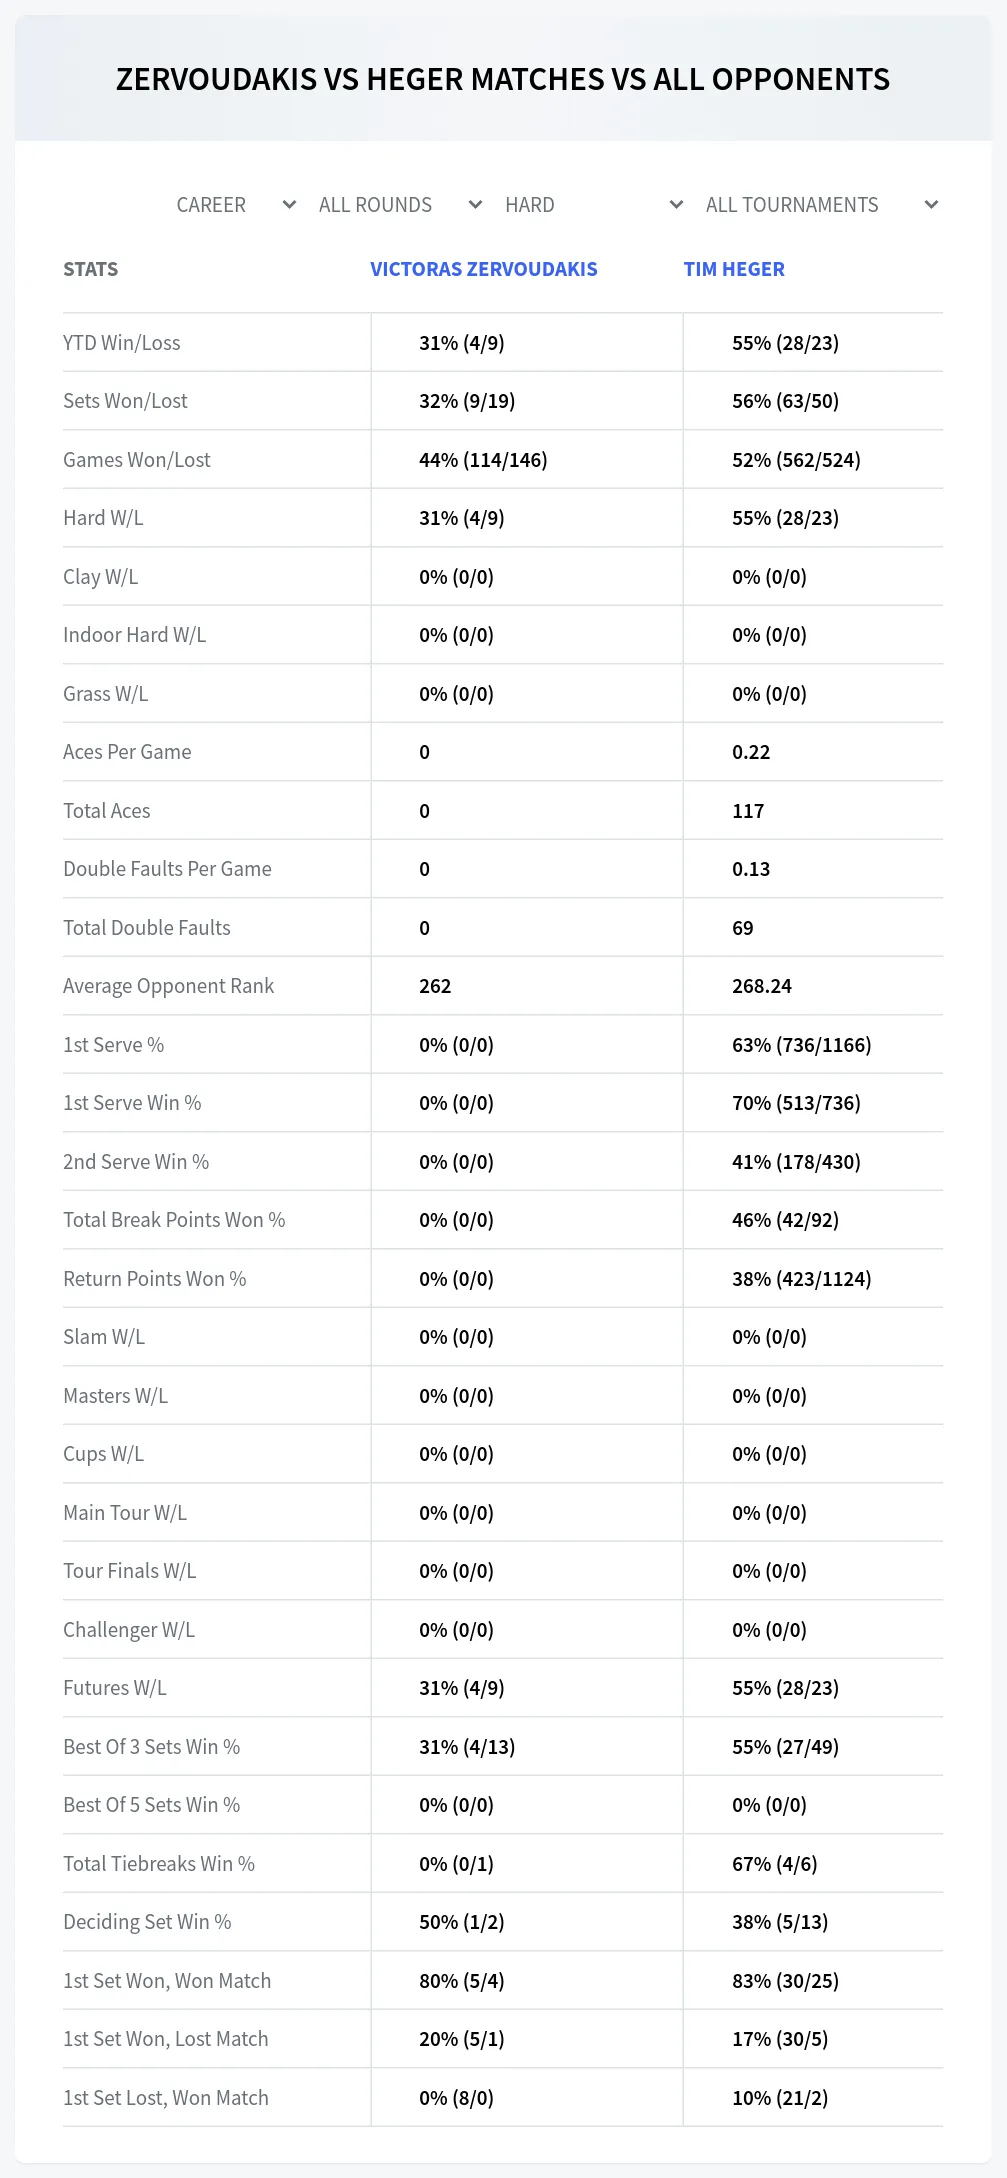Click the STATS column header
1007x2178 pixels.
tap(91, 269)
